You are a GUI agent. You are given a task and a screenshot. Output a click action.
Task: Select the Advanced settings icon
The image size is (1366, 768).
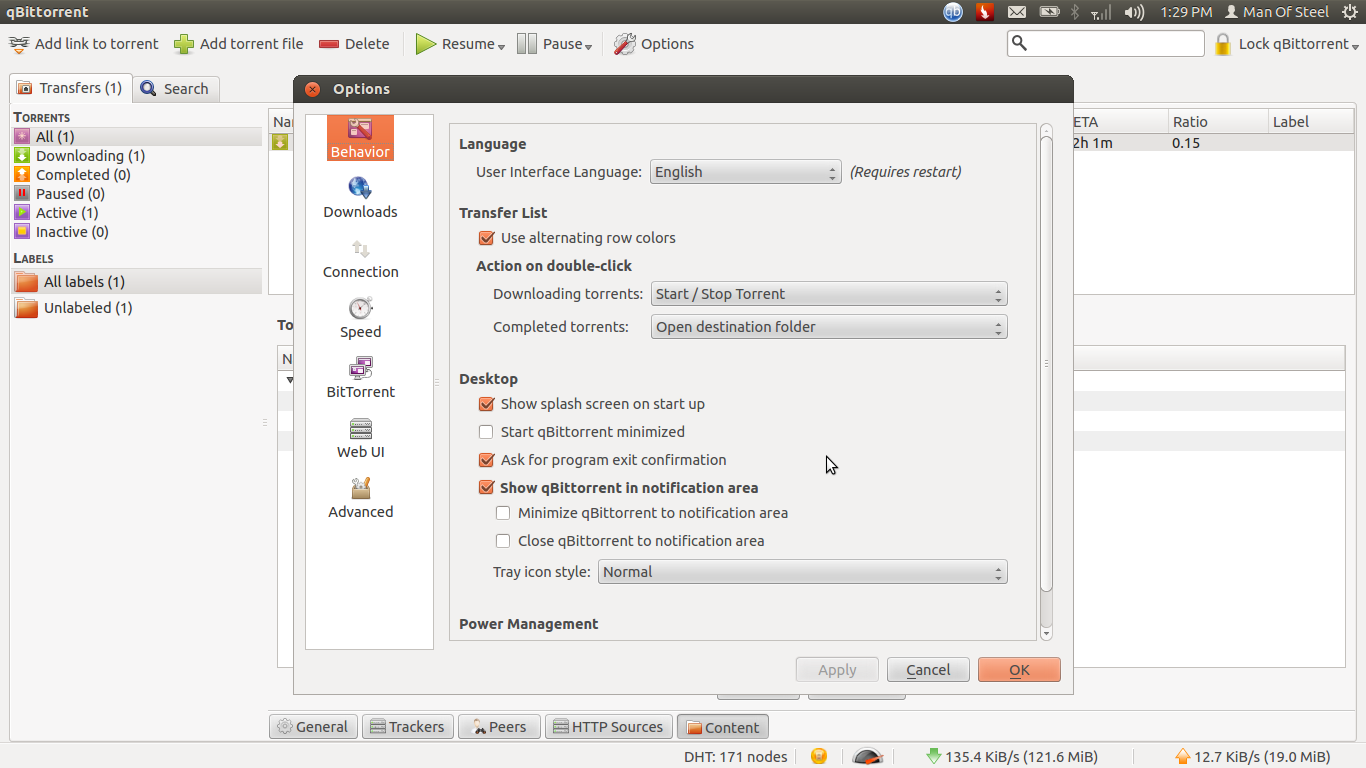(360, 496)
